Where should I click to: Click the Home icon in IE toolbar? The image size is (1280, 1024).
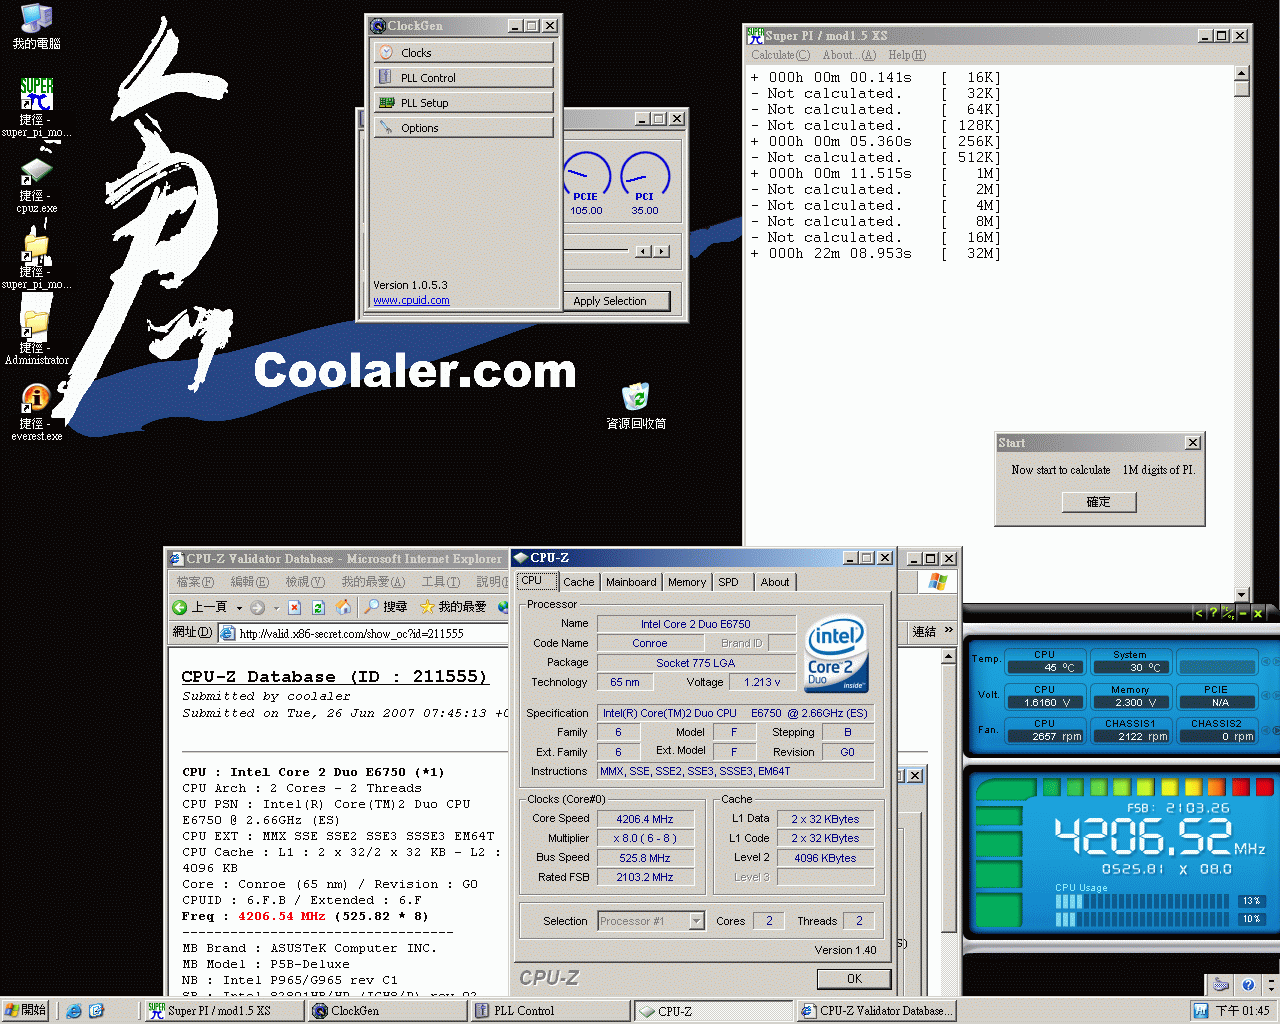[343, 607]
